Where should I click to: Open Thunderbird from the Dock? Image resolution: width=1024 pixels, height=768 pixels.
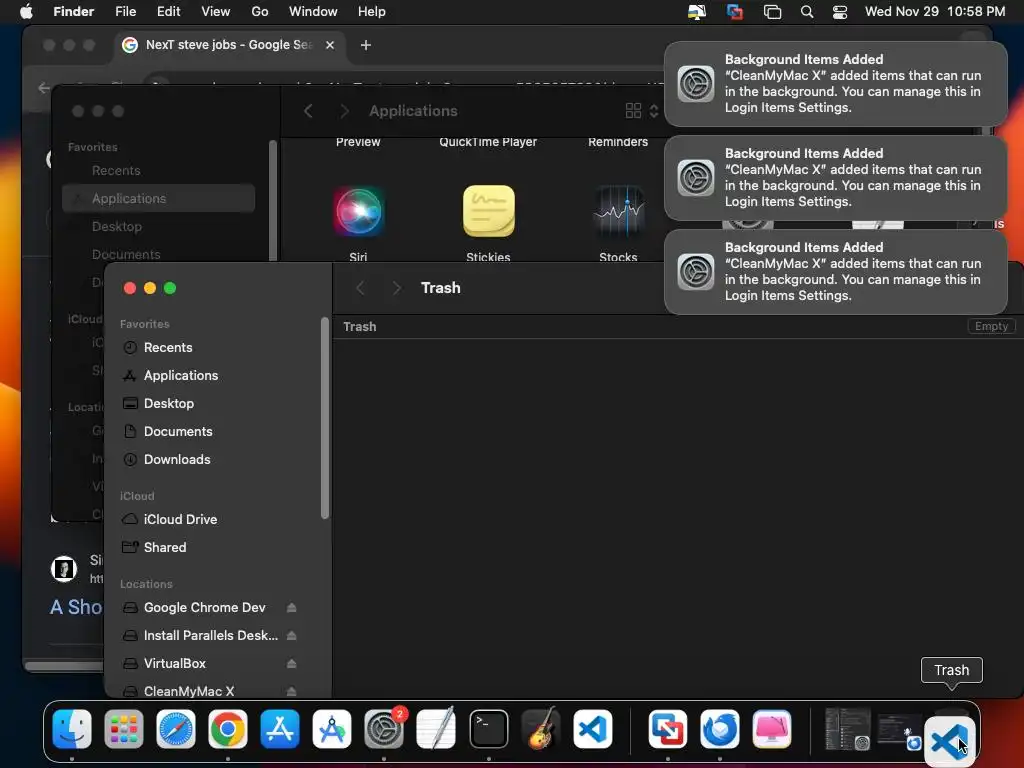click(720, 729)
